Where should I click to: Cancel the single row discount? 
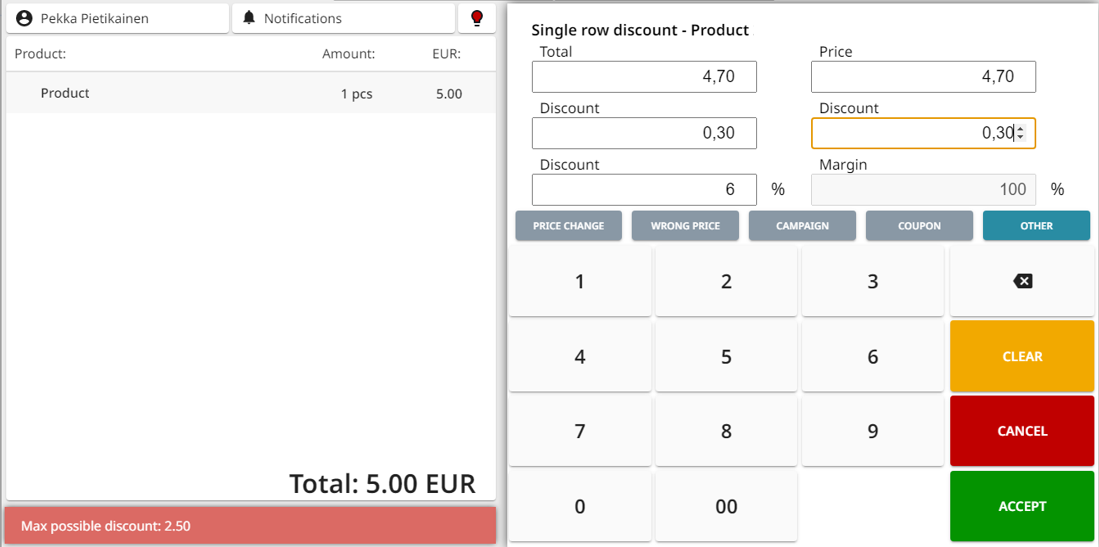[x=1022, y=431]
